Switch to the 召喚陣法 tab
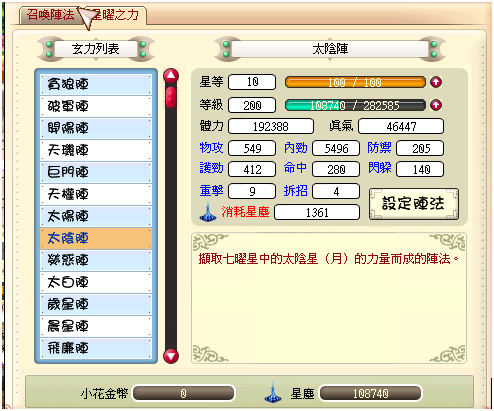The height and width of the screenshot is (411, 494). 51,15
